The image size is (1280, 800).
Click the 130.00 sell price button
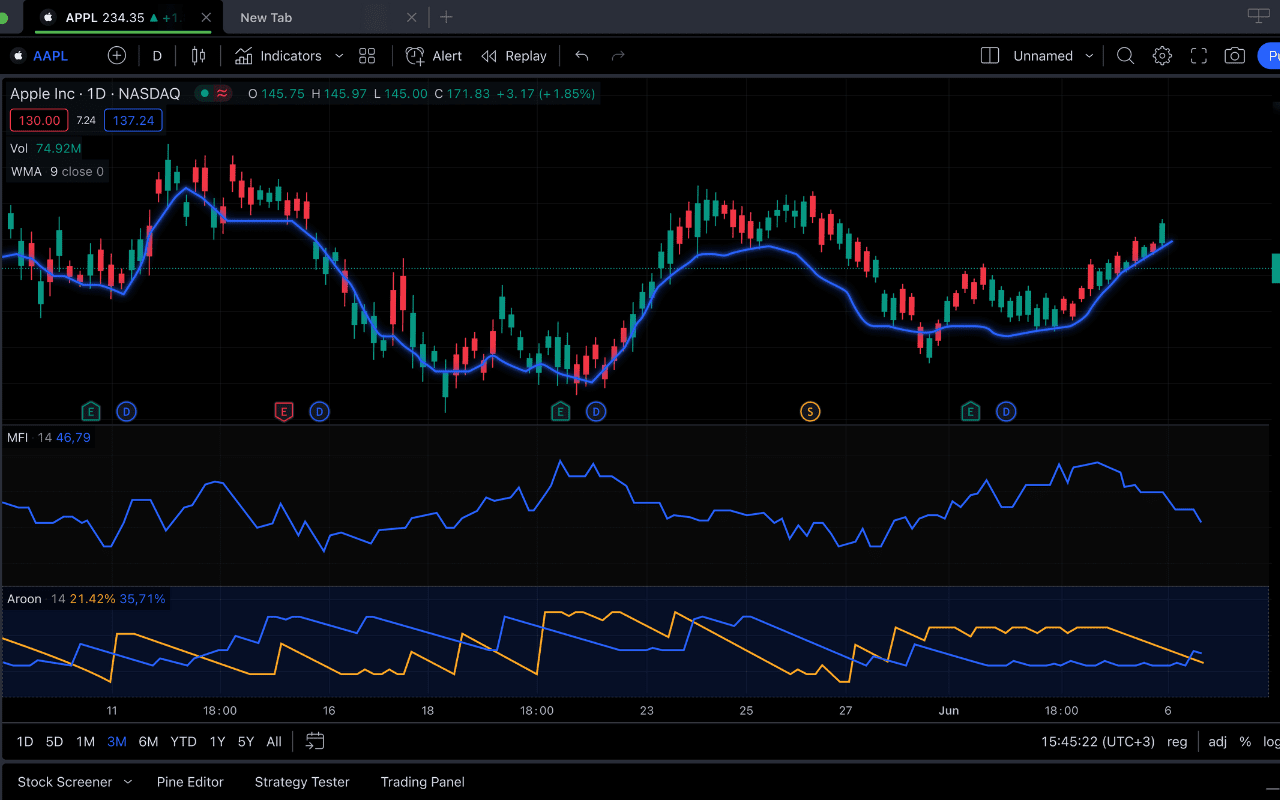pyautogui.click(x=39, y=120)
